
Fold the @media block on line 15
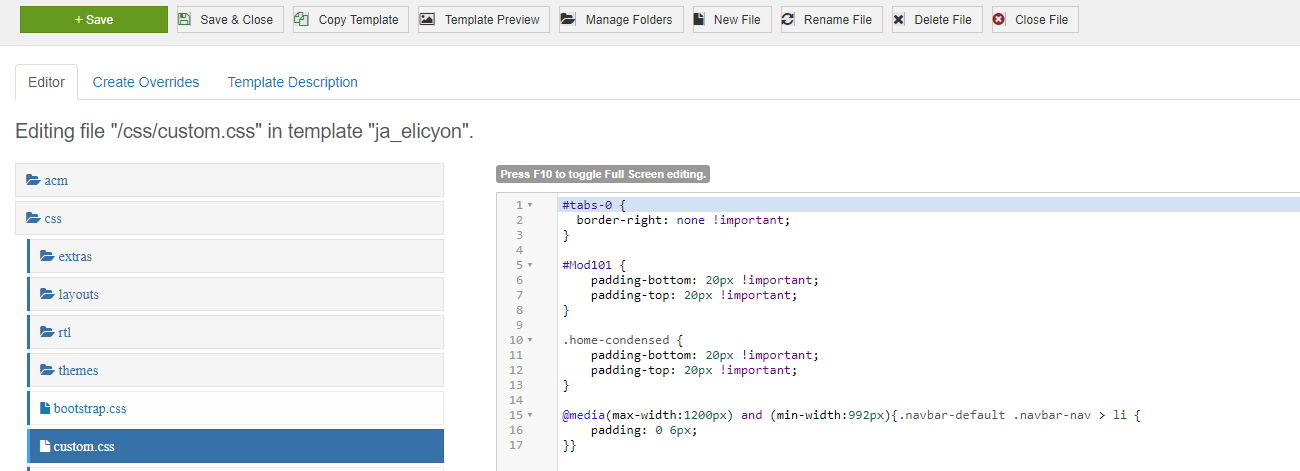pyautogui.click(x=530, y=415)
